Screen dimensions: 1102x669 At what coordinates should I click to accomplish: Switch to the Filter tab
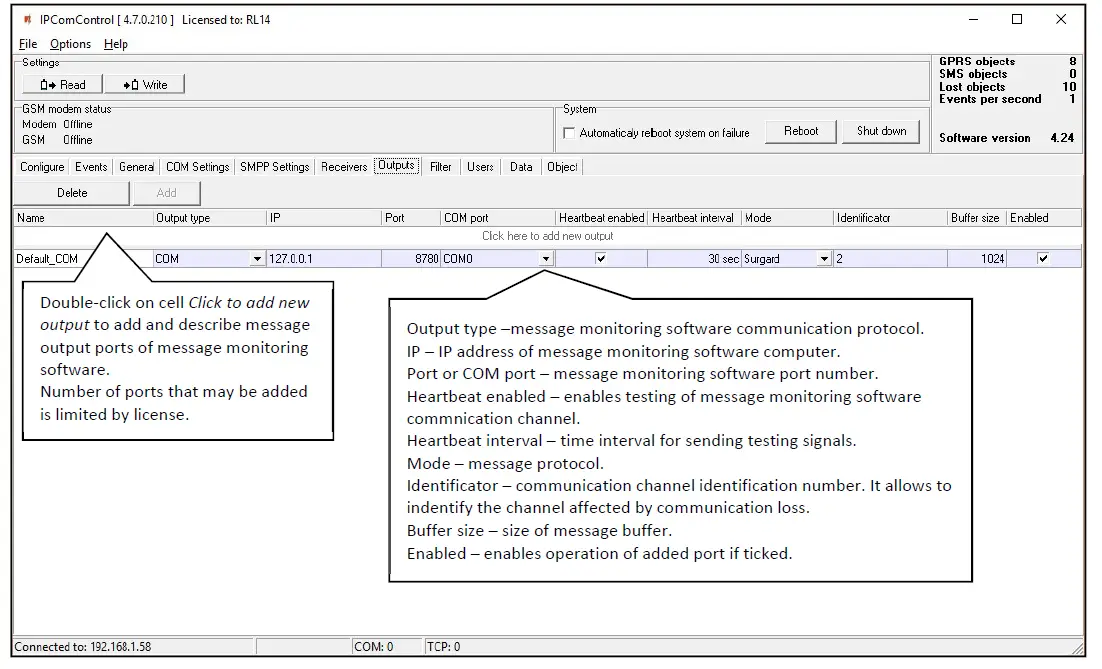click(440, 167)
